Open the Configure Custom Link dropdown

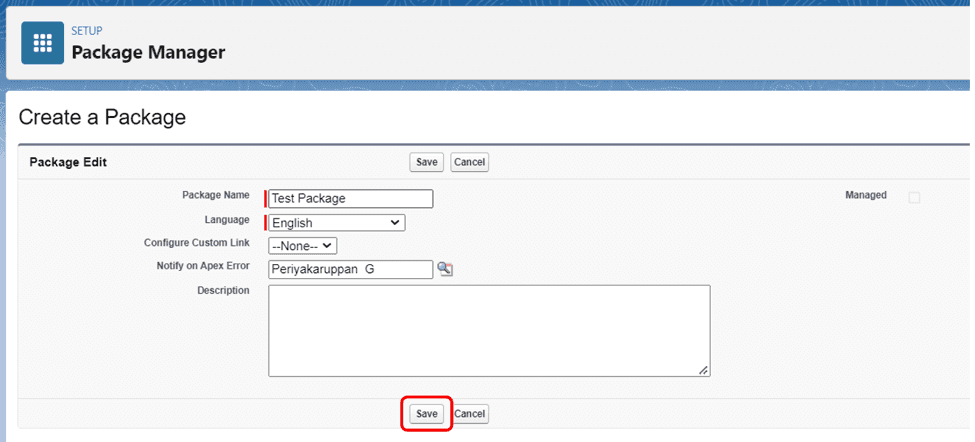[x=303, y=246]
